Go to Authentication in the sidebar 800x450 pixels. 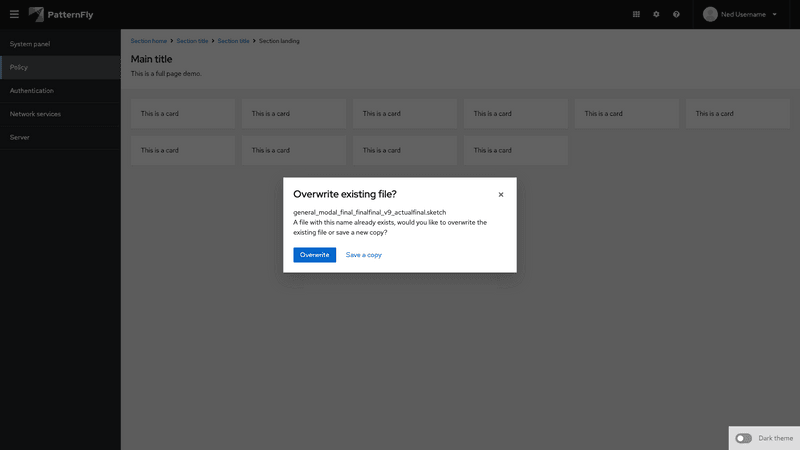(32, 91)
